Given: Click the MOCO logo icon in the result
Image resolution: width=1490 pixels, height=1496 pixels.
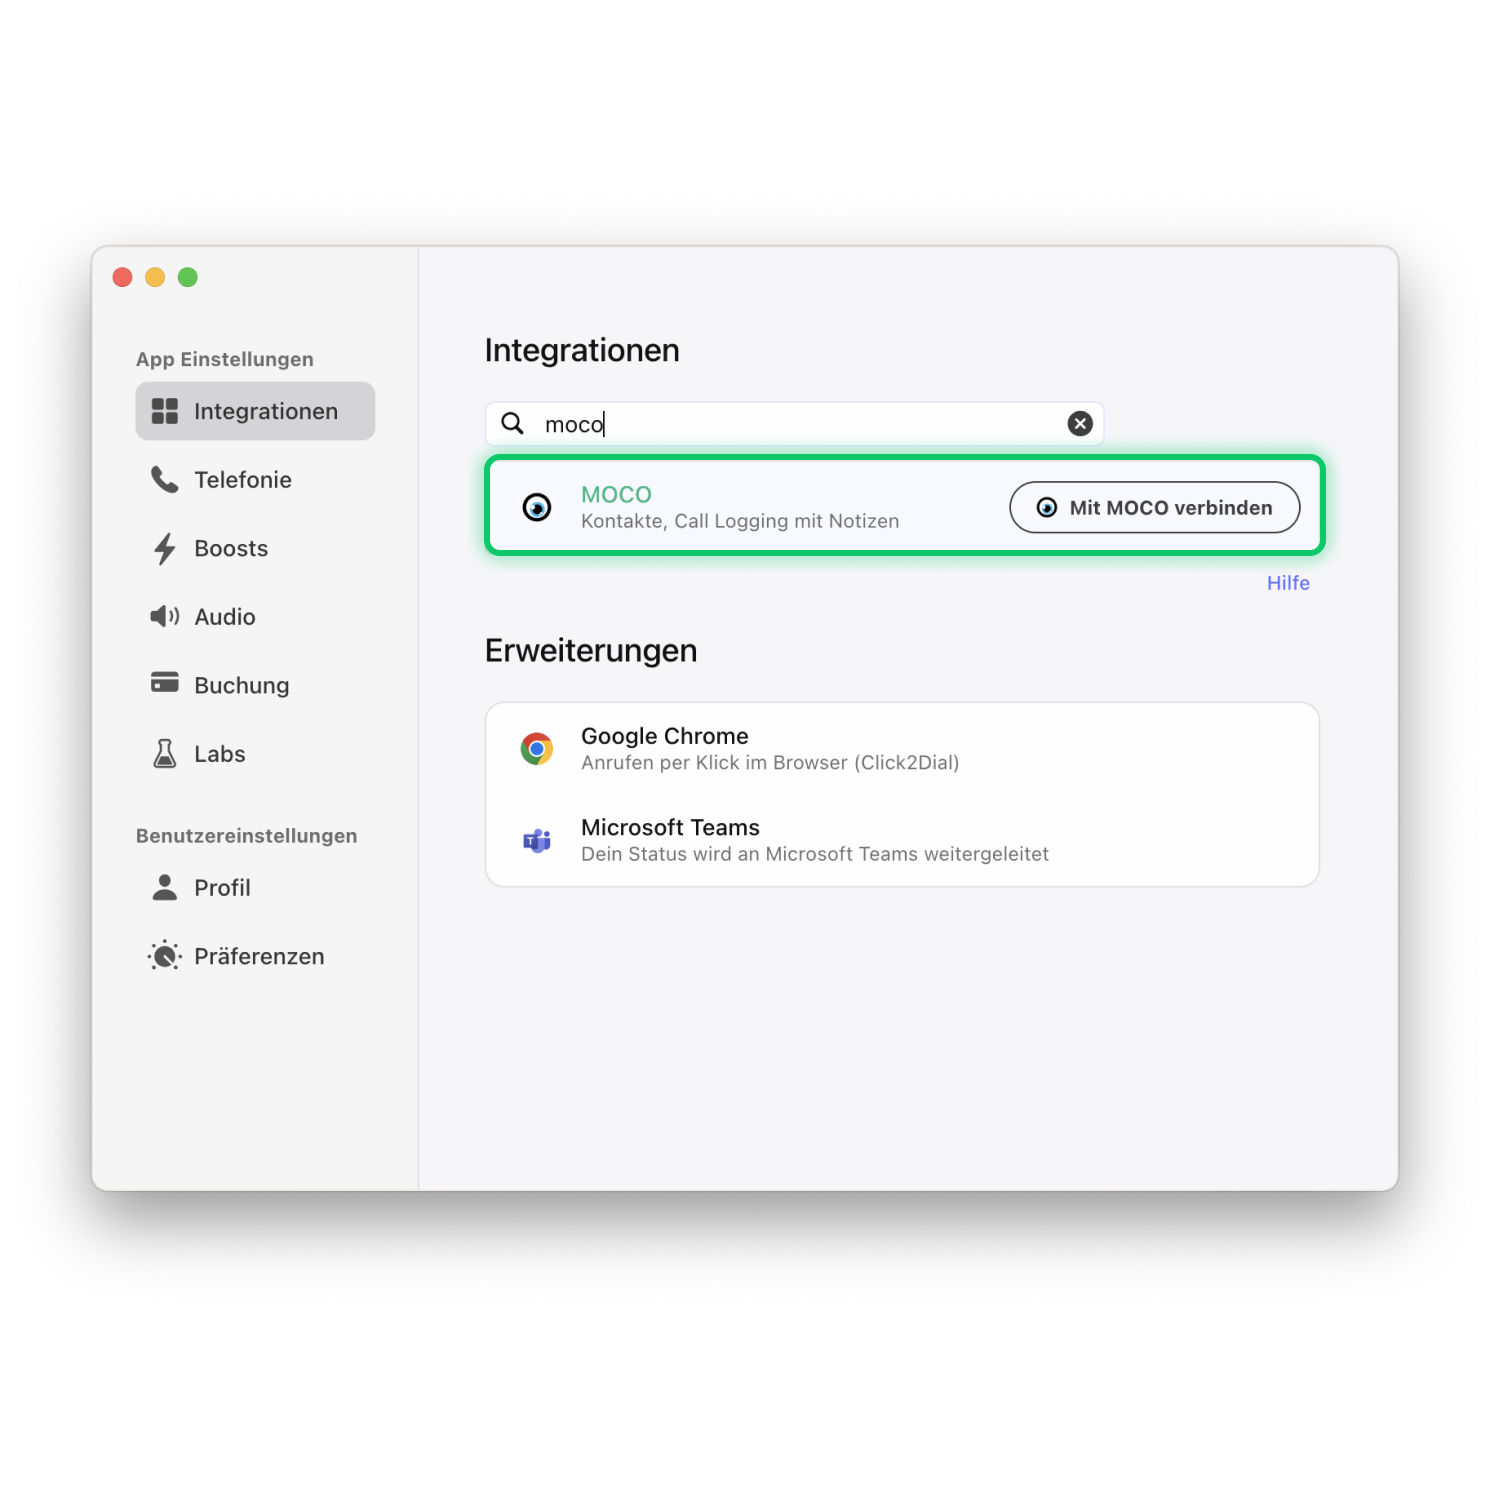Looking at the screenshot, I should [x=537, y=507].
